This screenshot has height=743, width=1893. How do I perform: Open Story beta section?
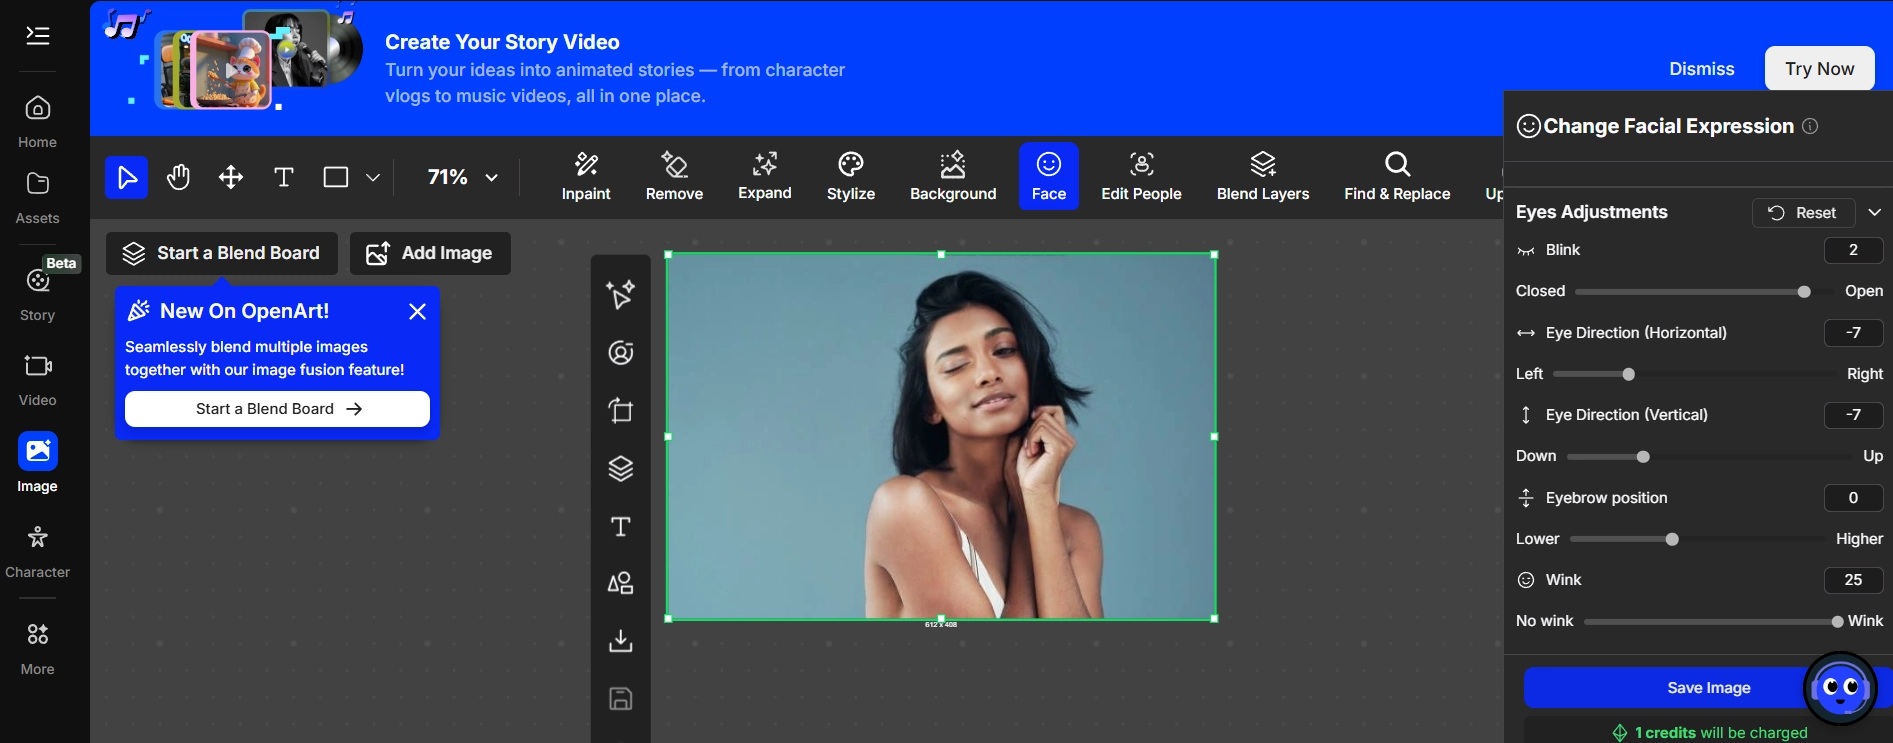click(x=37, y=293)
